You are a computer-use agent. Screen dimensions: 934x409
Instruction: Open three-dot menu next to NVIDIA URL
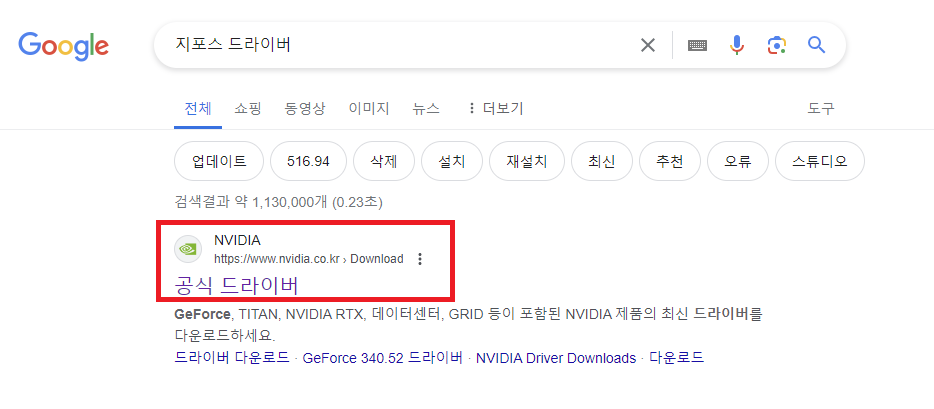pos(420,259)
